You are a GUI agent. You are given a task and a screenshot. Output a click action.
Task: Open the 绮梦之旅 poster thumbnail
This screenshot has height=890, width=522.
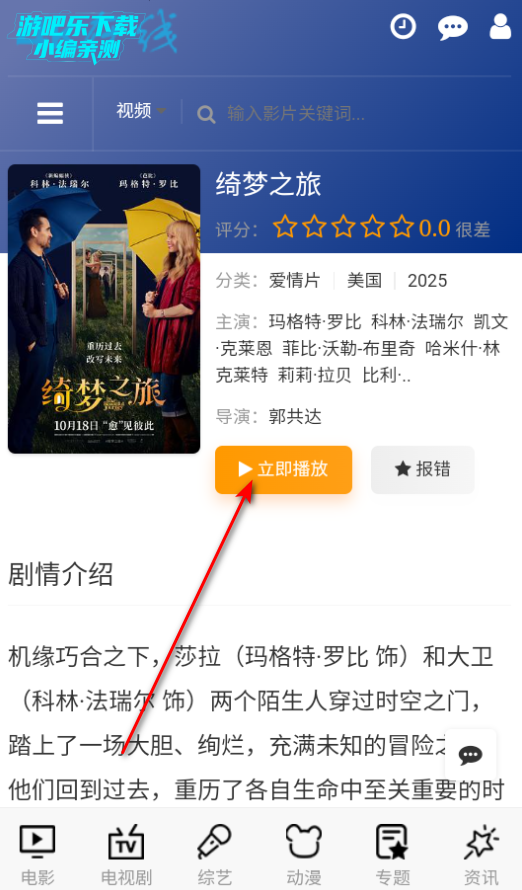[x=104, y=309]
